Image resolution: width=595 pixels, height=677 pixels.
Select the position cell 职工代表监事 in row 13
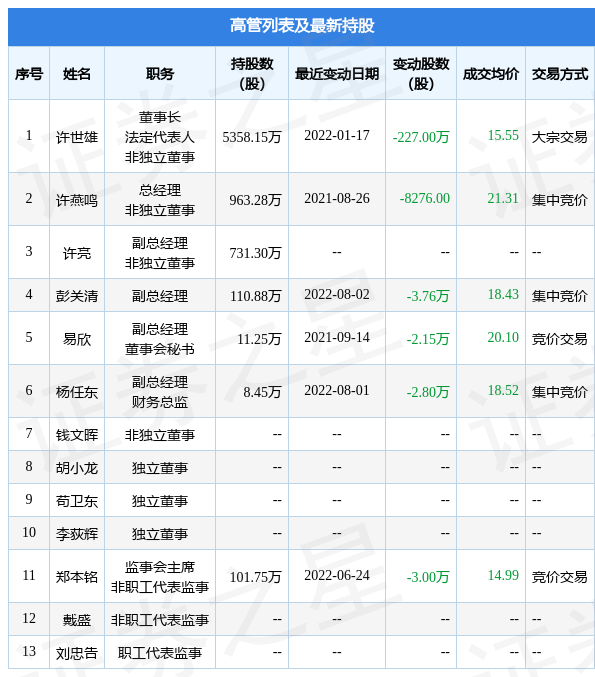point(160,653)
